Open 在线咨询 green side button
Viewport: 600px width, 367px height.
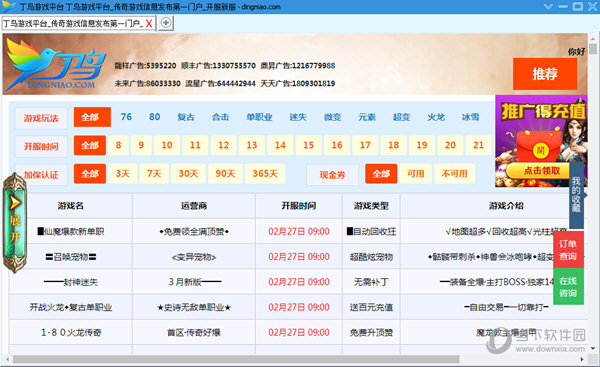[568, 287]
